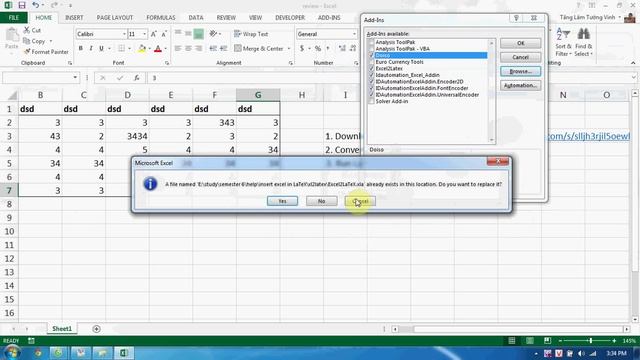Toggle Italic formatting
This screenshot has width=640, height=360.
tap(91, 49)
